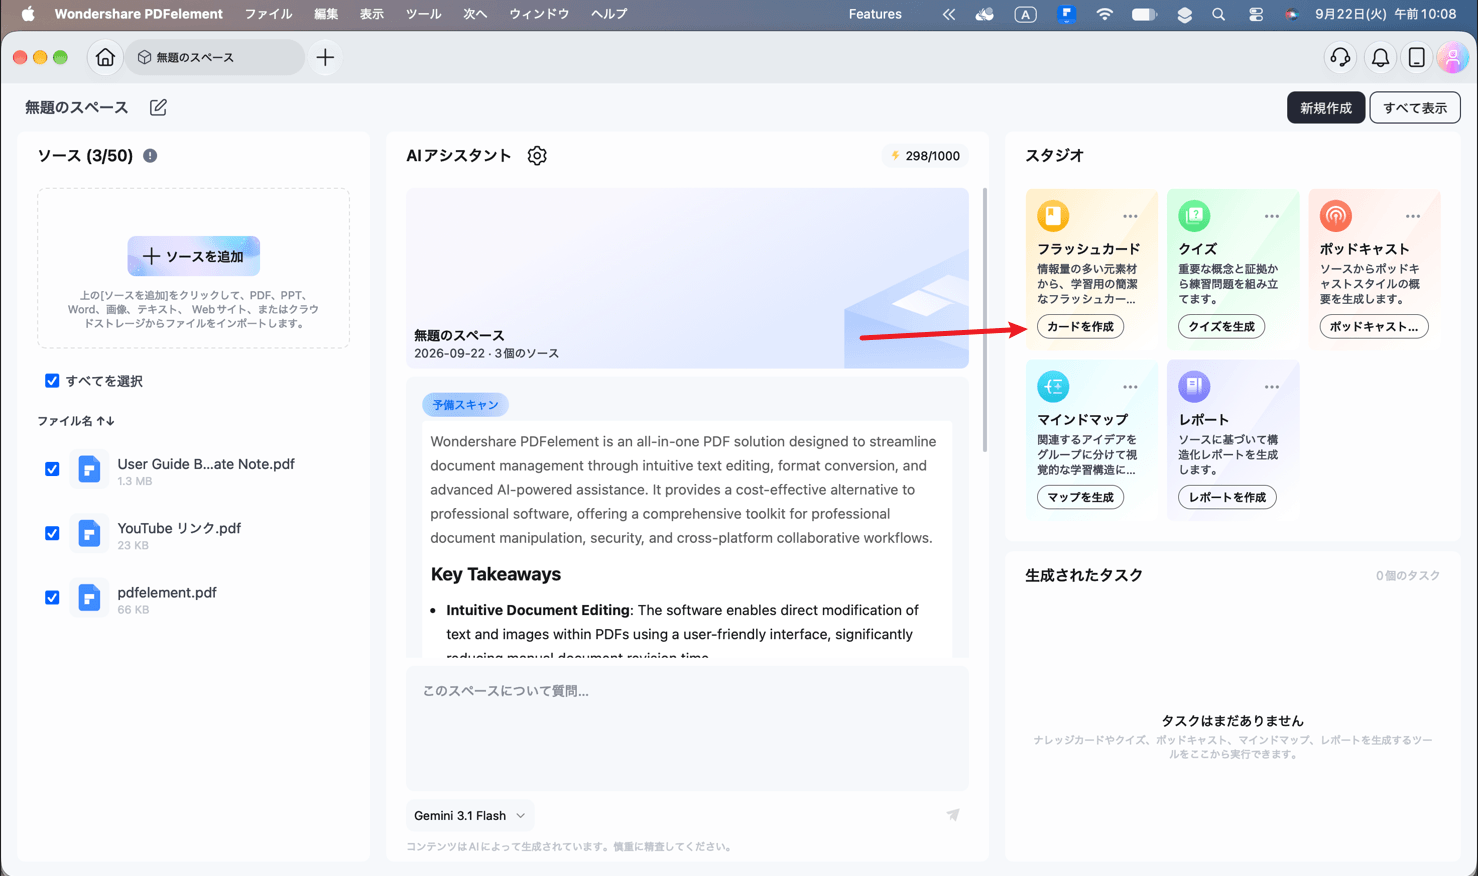Toggle the すべてを選択 checkbox
1478x876 pixels.
52,381
